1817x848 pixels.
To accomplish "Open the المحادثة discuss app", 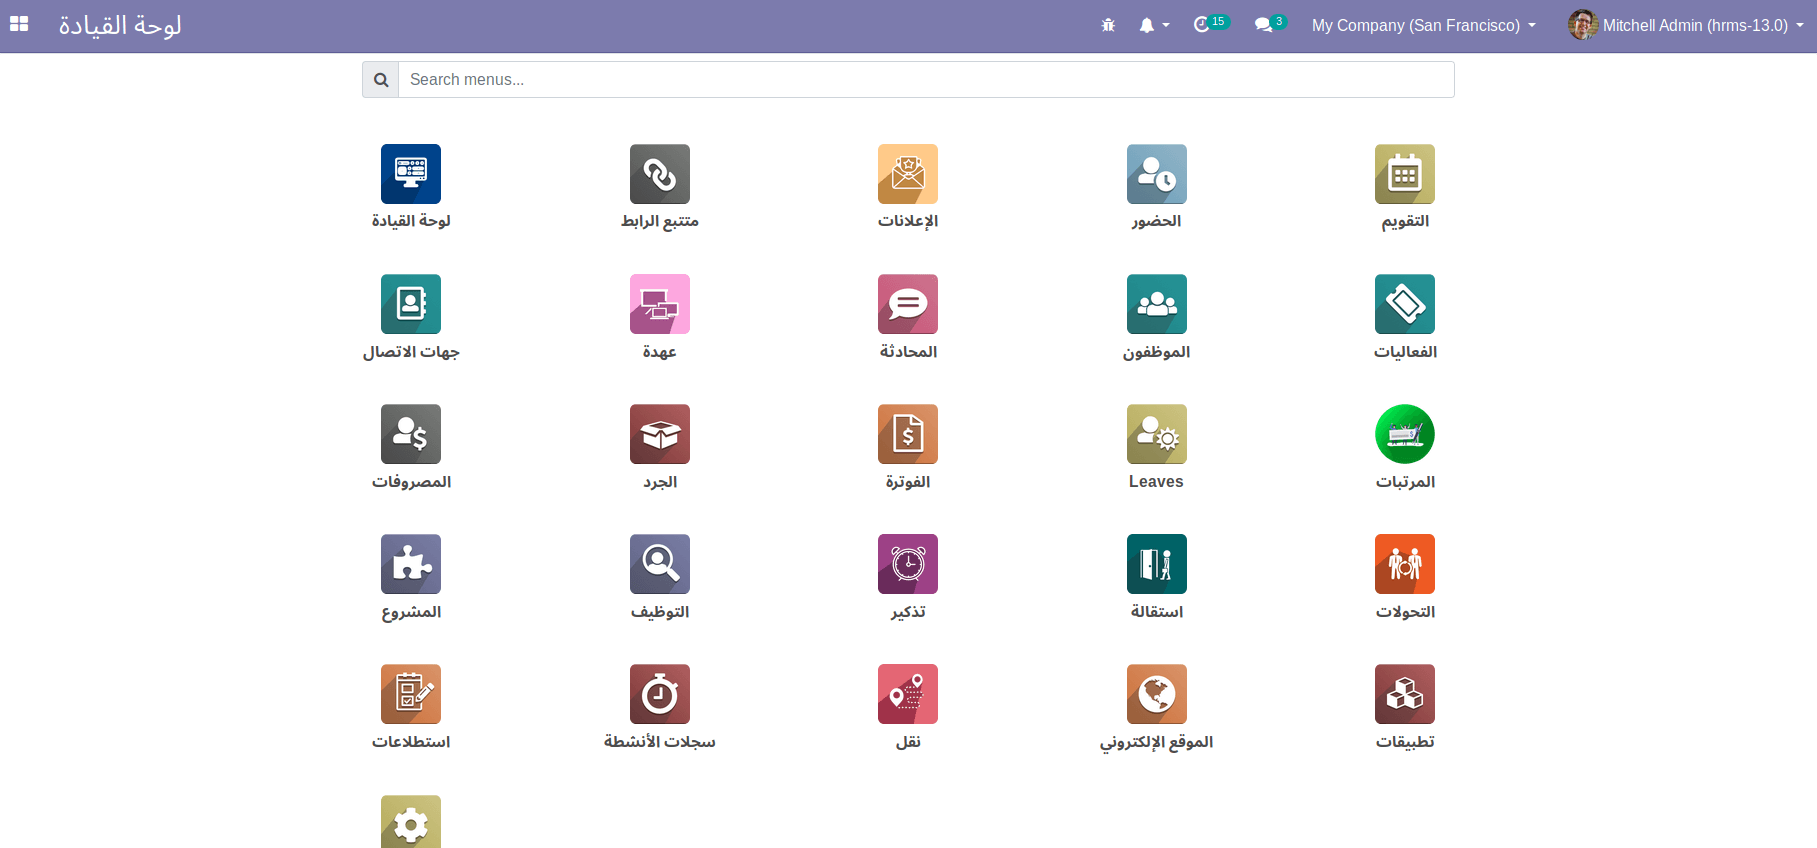I will (908, 304).
